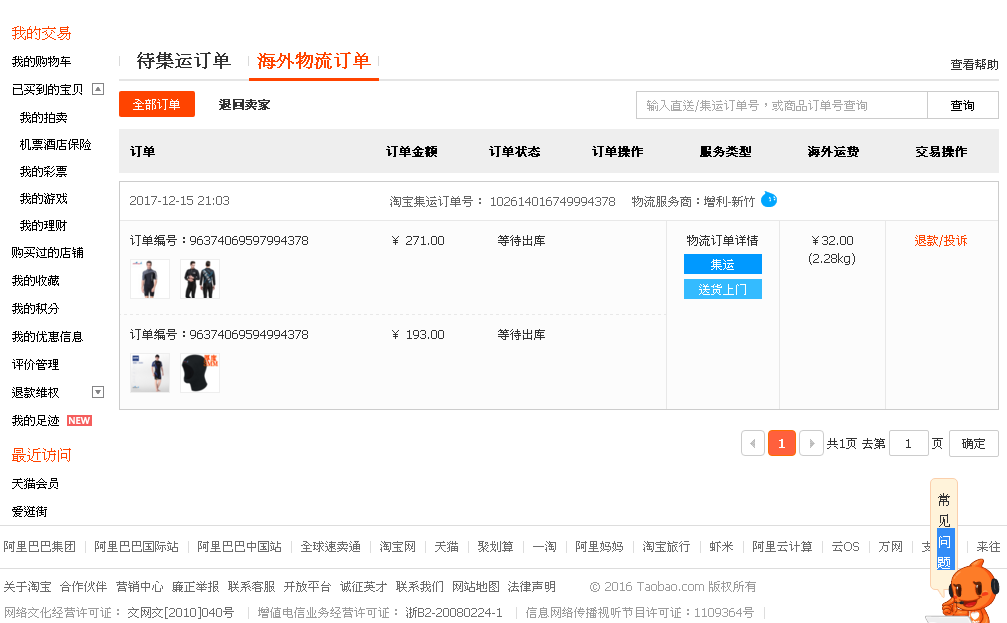Image resolution: width=1007 pixels, height=623 pixels.
Task: Open the two-divers thumbnail in first order
Action: [x=200, y=279]
